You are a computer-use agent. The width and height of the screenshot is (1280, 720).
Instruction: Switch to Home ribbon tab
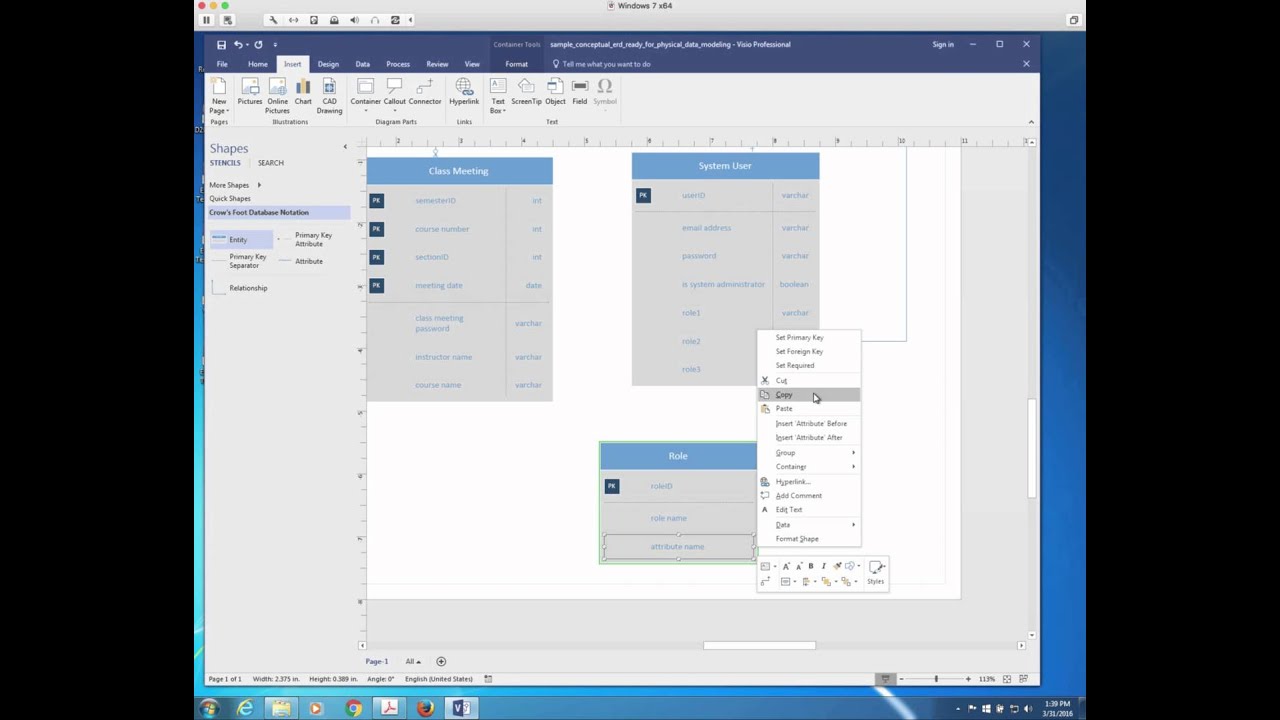tap(258, 64)
